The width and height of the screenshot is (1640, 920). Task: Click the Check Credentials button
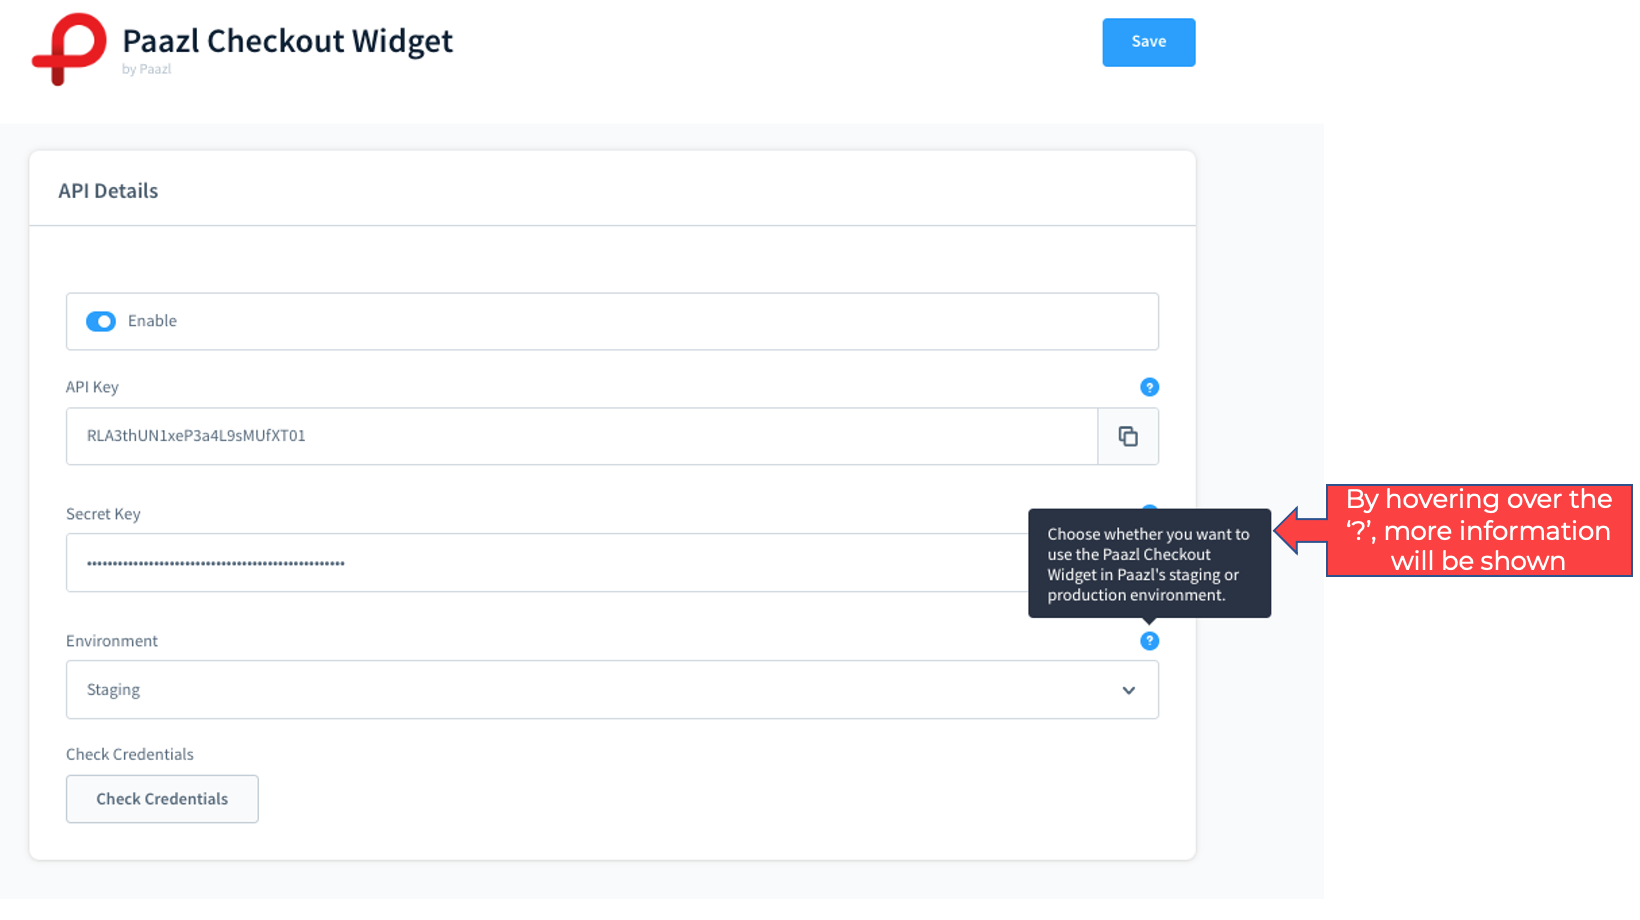coord(162,799)
